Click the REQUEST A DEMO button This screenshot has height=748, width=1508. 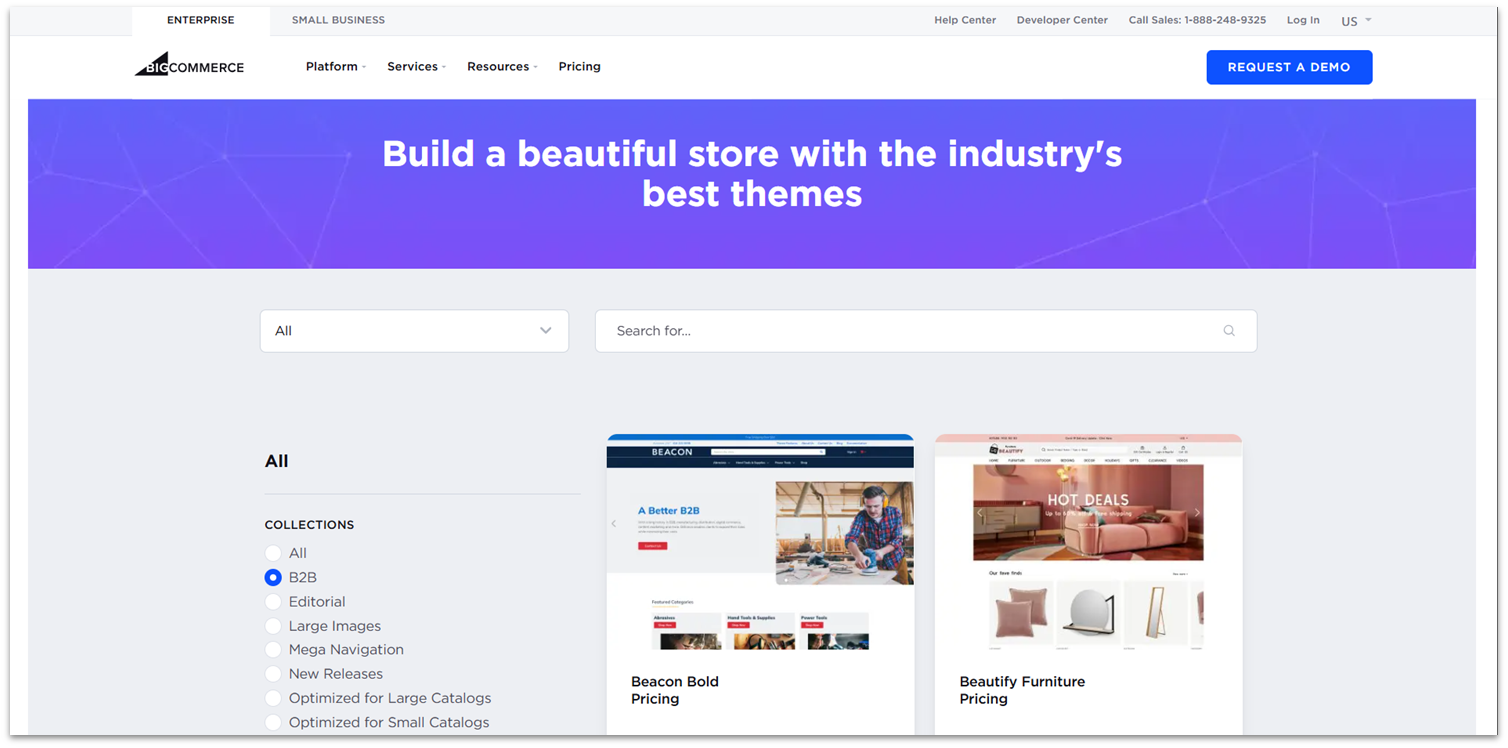1289,67
